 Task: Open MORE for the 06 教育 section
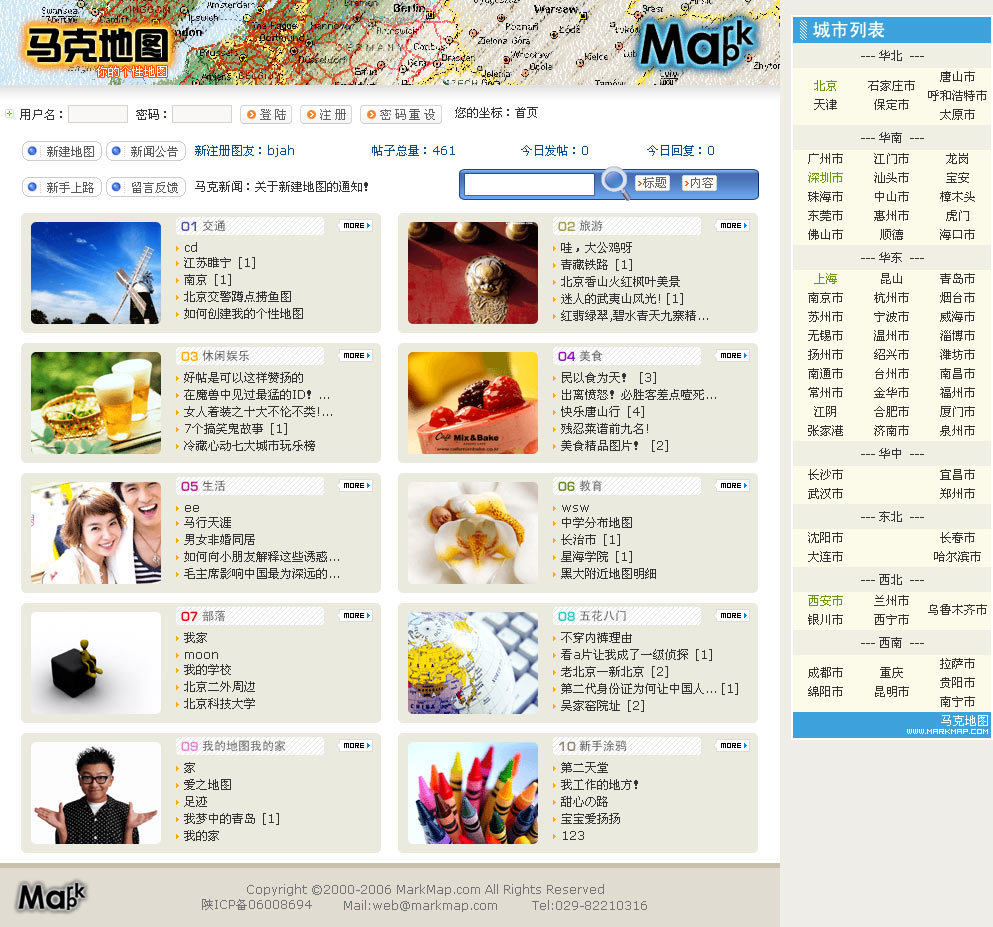[x=733, y=486]
